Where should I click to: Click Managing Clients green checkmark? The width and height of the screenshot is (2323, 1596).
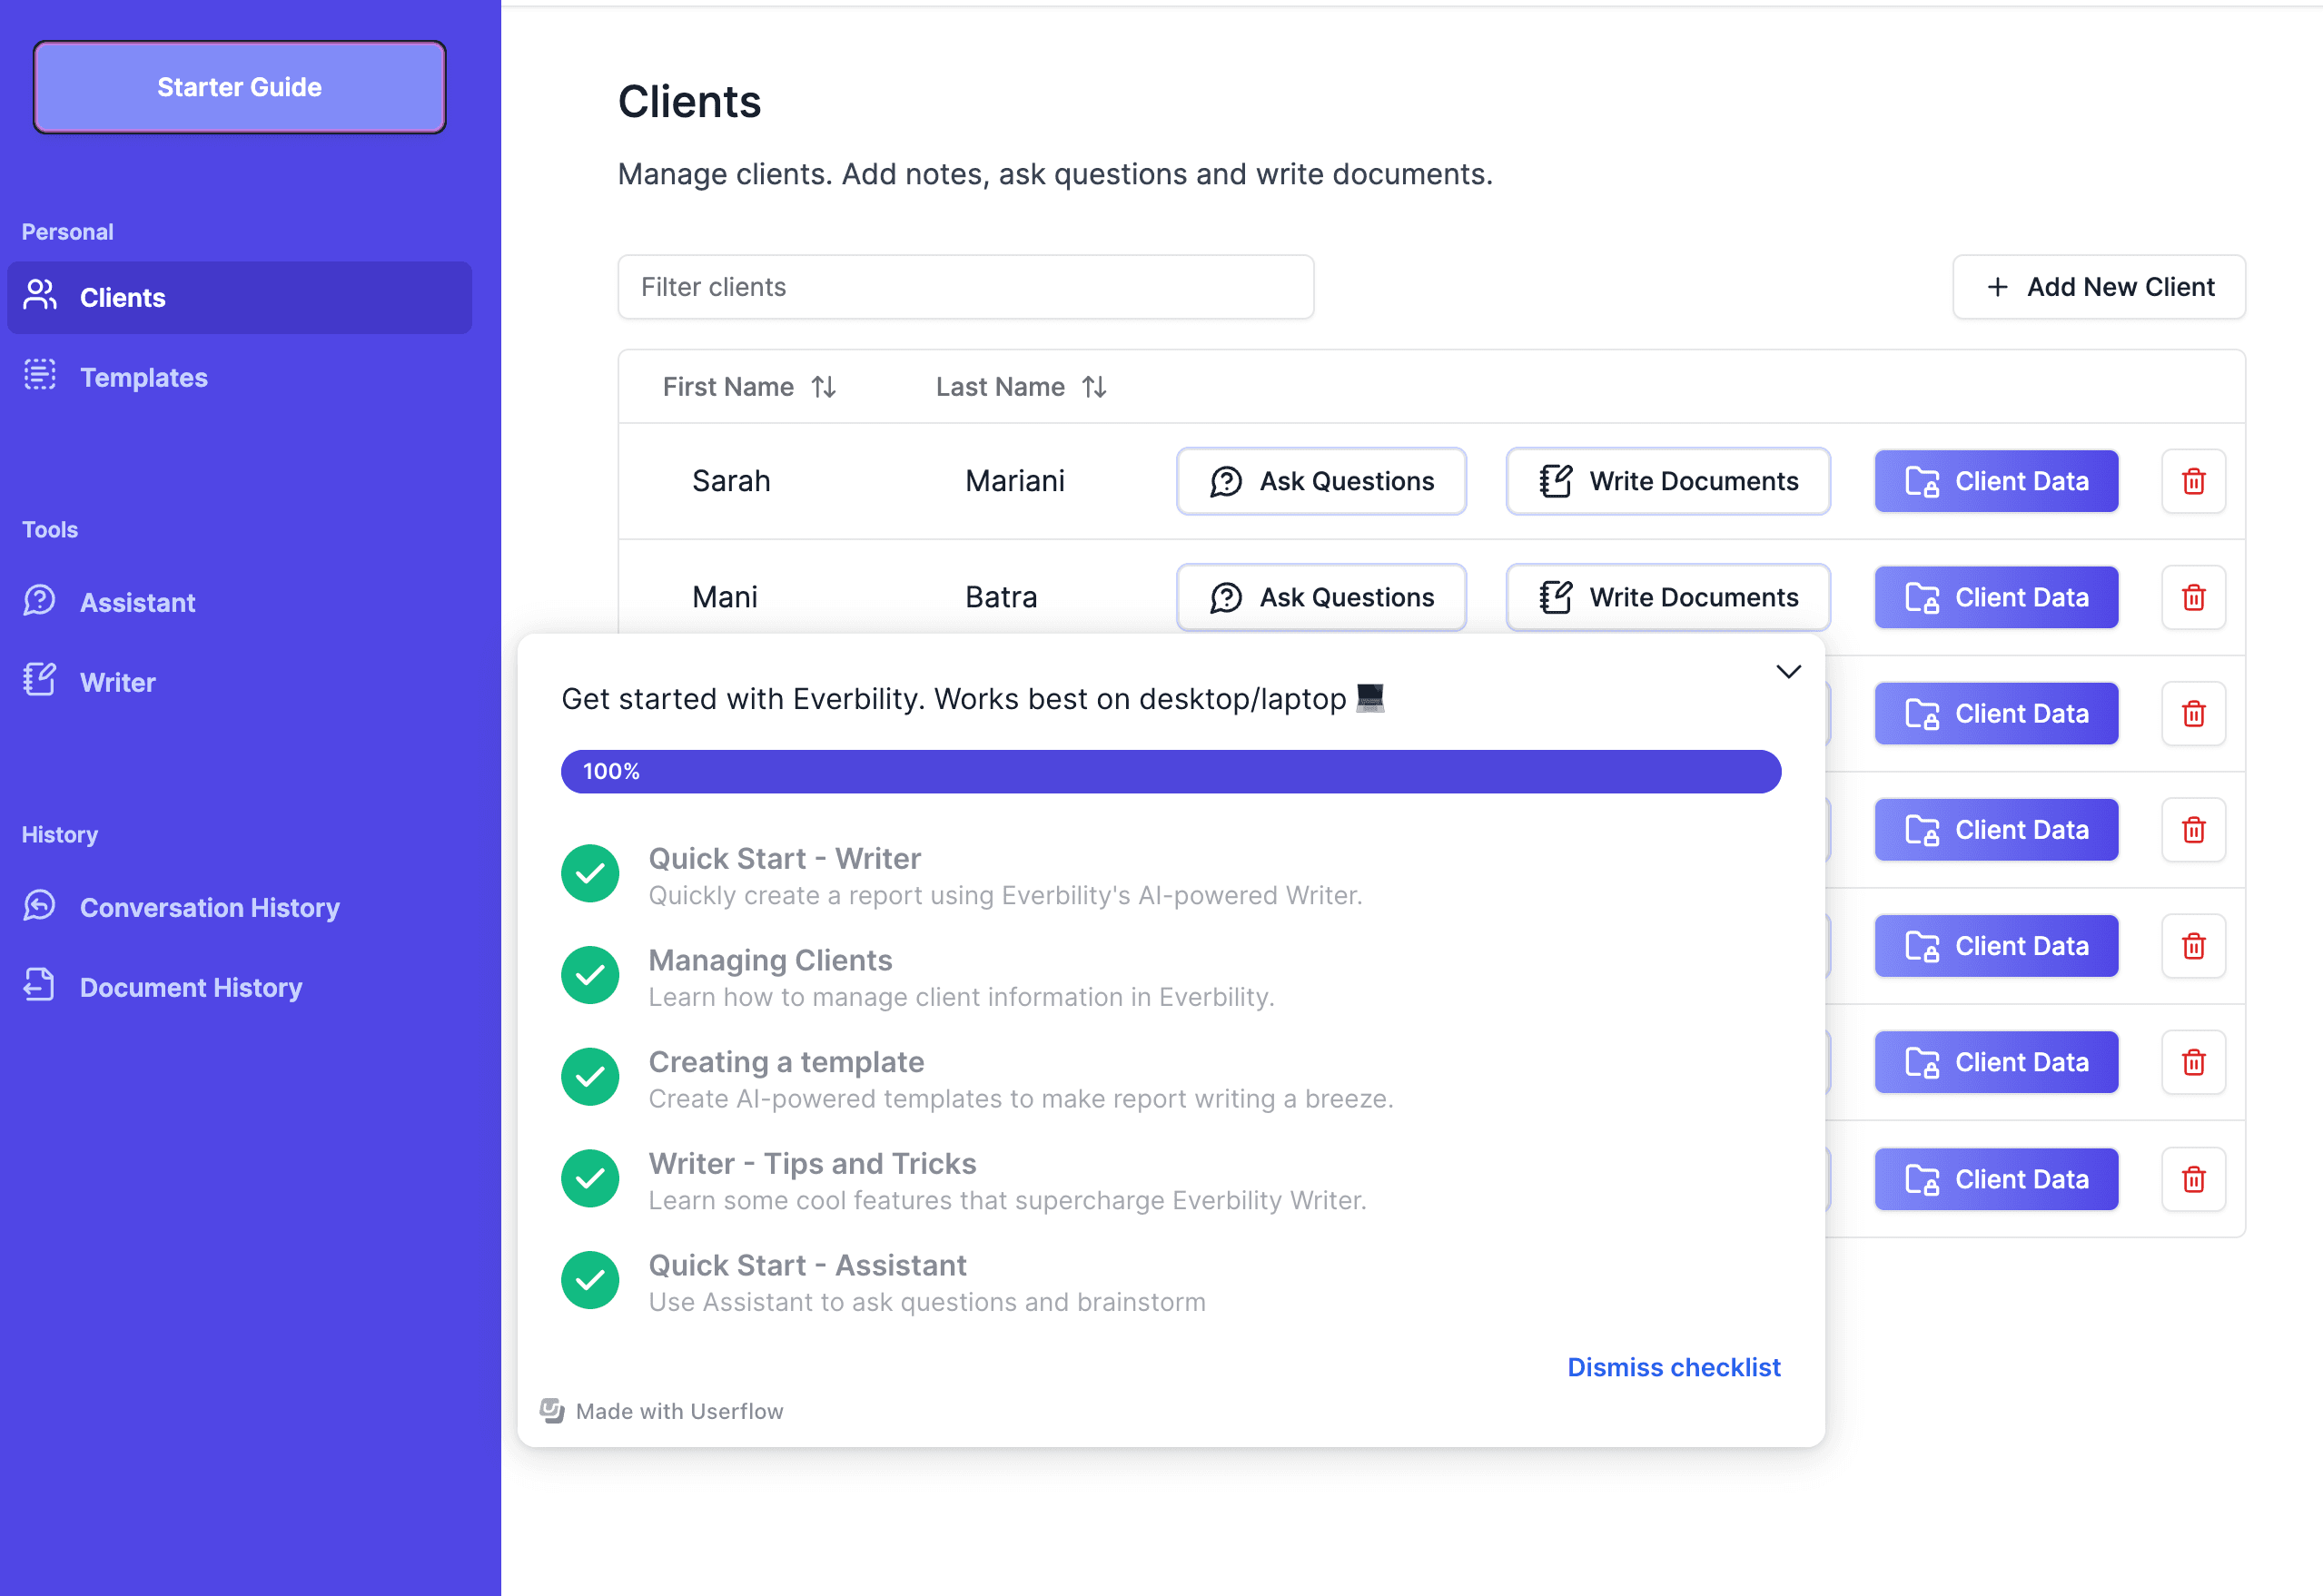point(590,976)
